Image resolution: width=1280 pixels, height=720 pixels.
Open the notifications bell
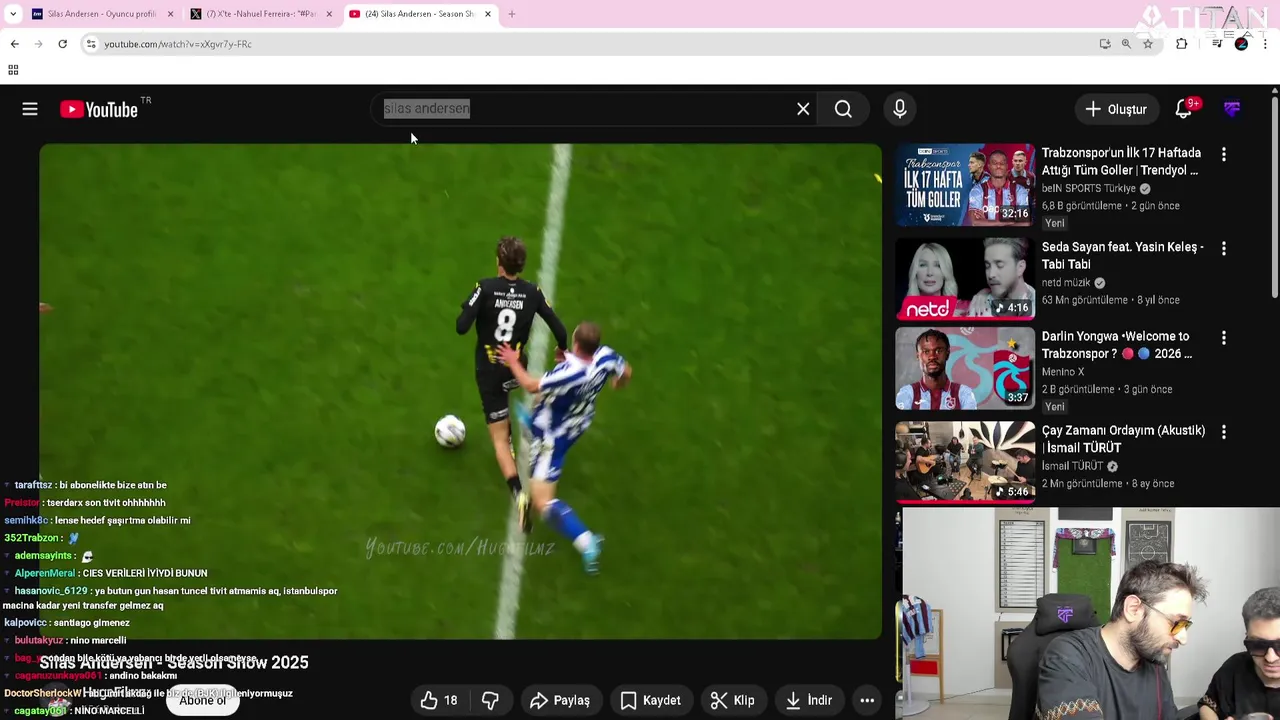coord(1184,109)
